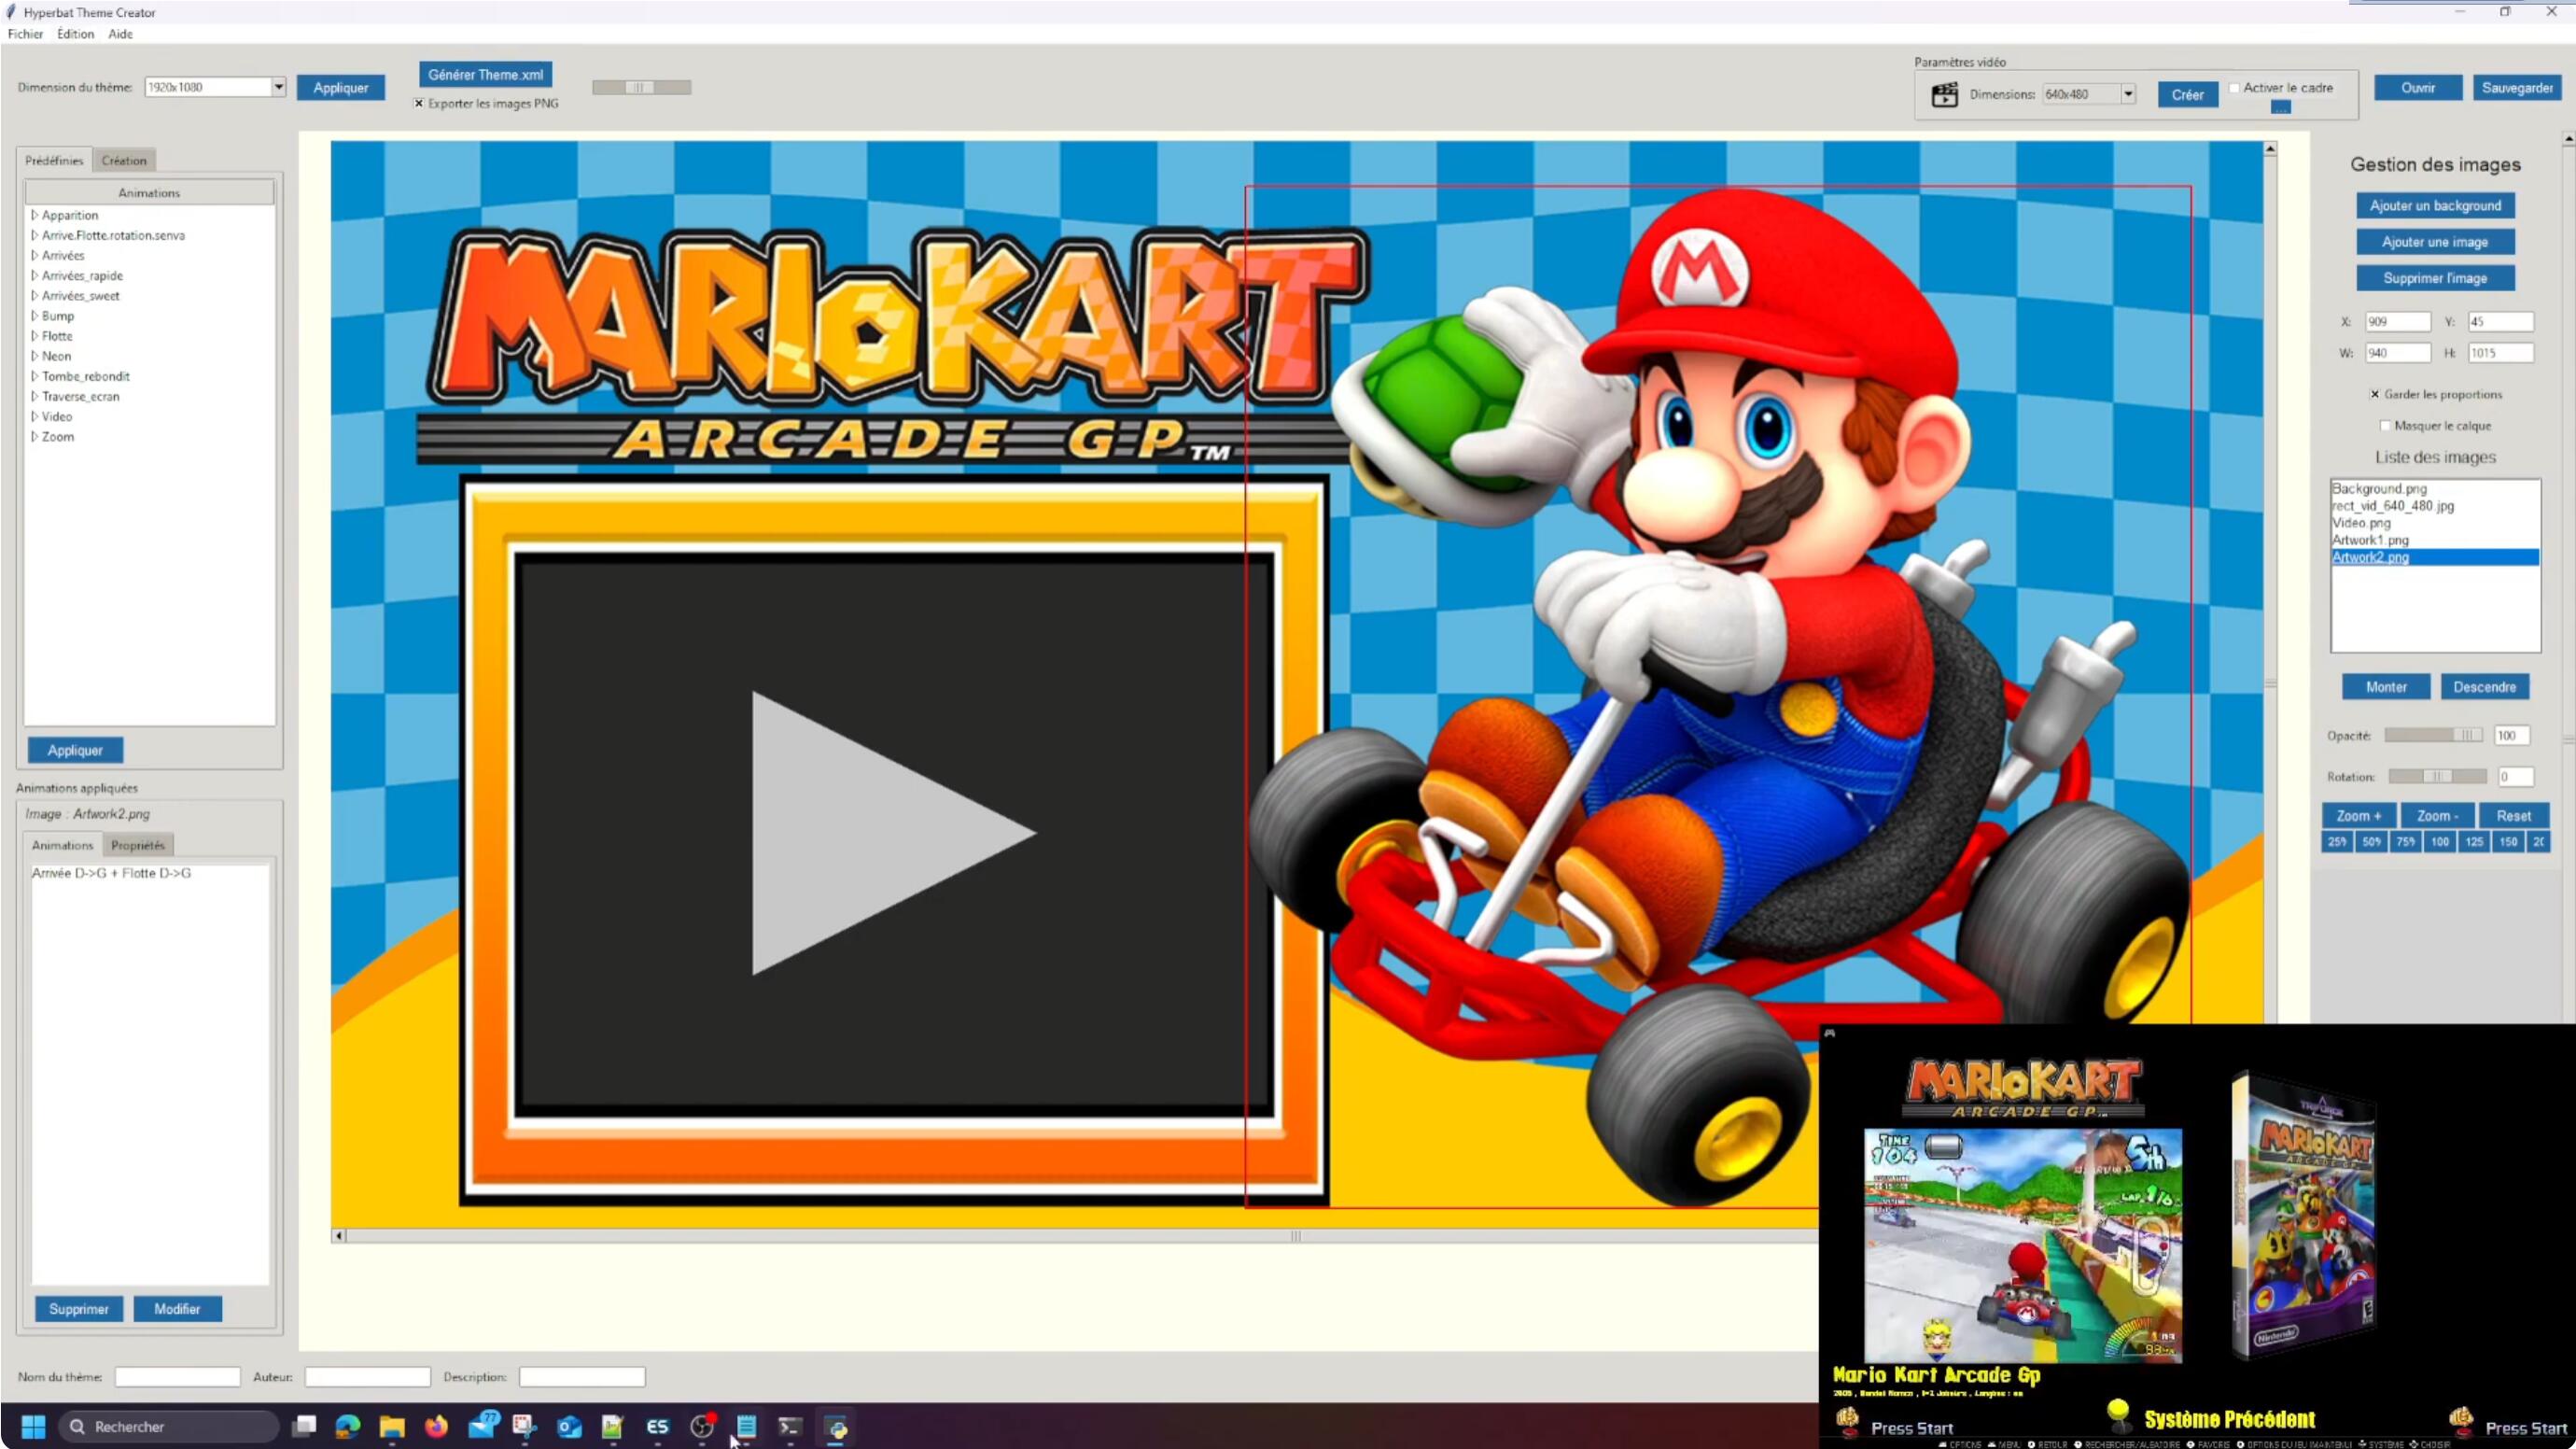Screen dimensions: 2576x1449
Task: Switch to the Création tab
Action: [x=124, y=160]
